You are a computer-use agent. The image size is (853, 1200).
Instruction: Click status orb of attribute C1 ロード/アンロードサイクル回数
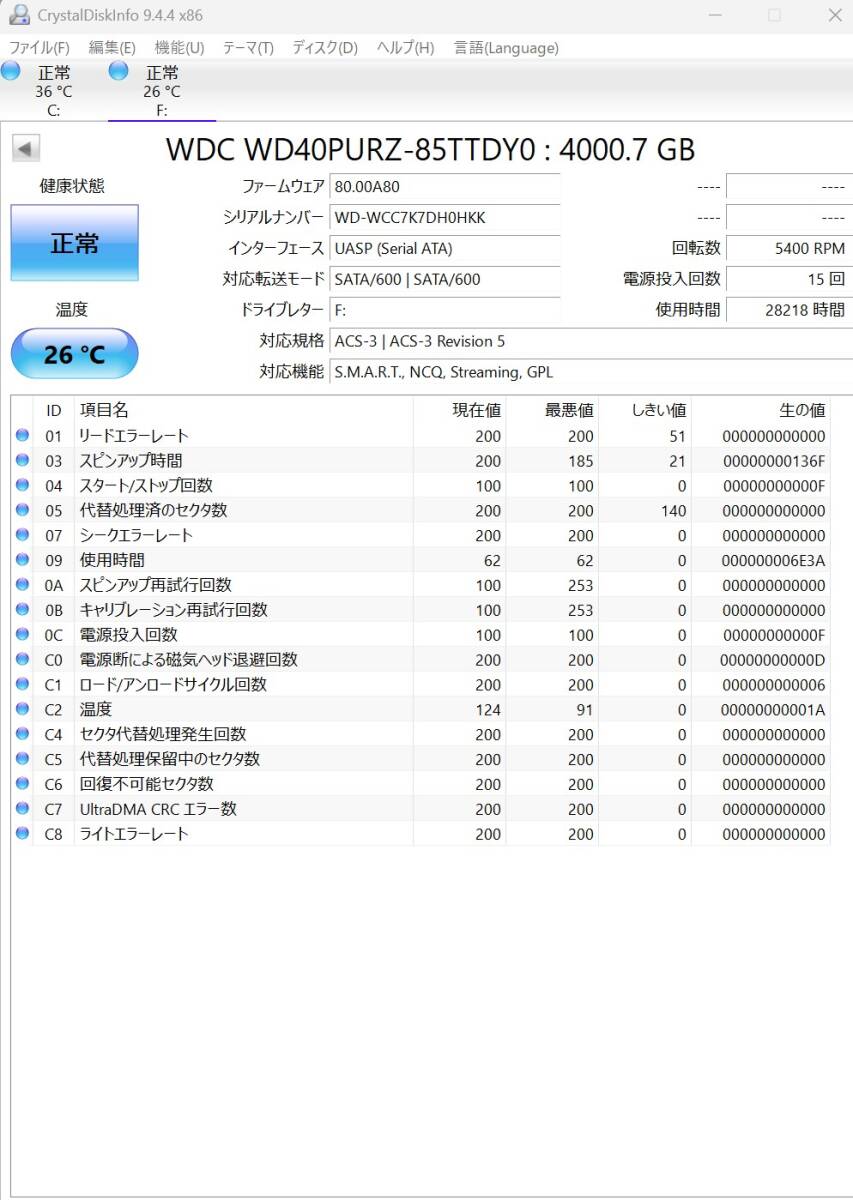point(22,684)
